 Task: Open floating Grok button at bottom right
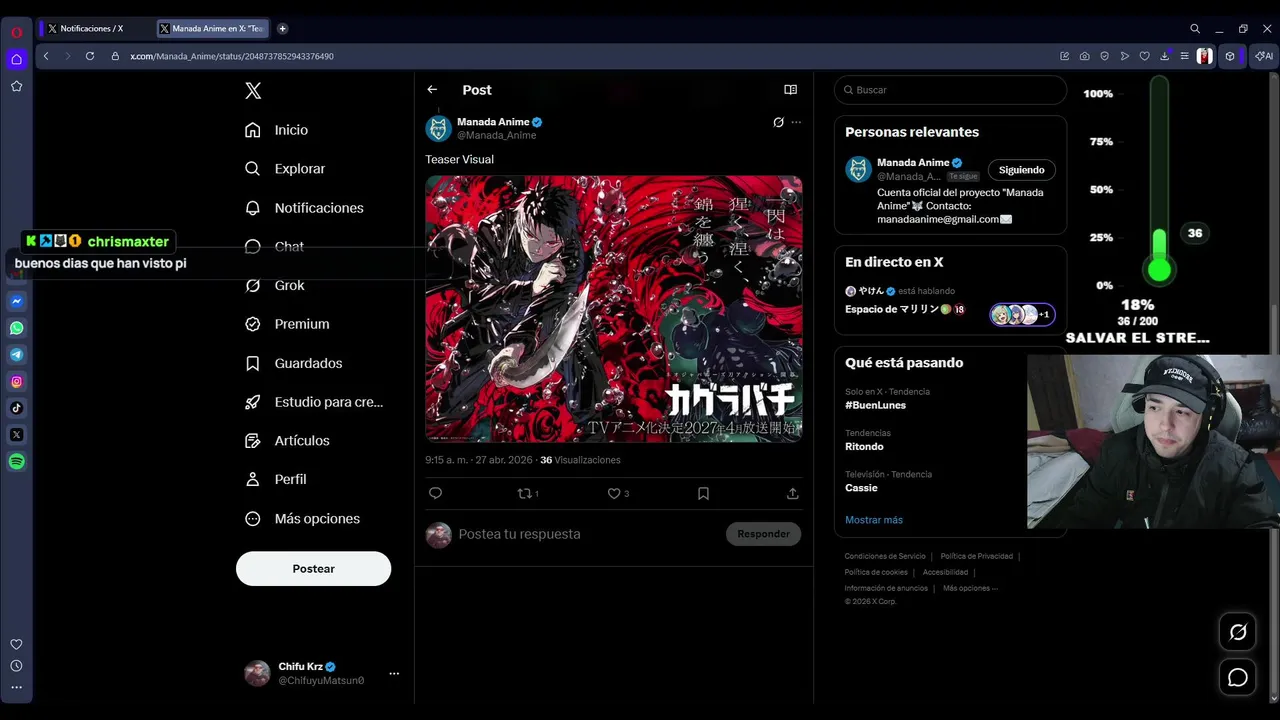click(x=1238, y=632)
